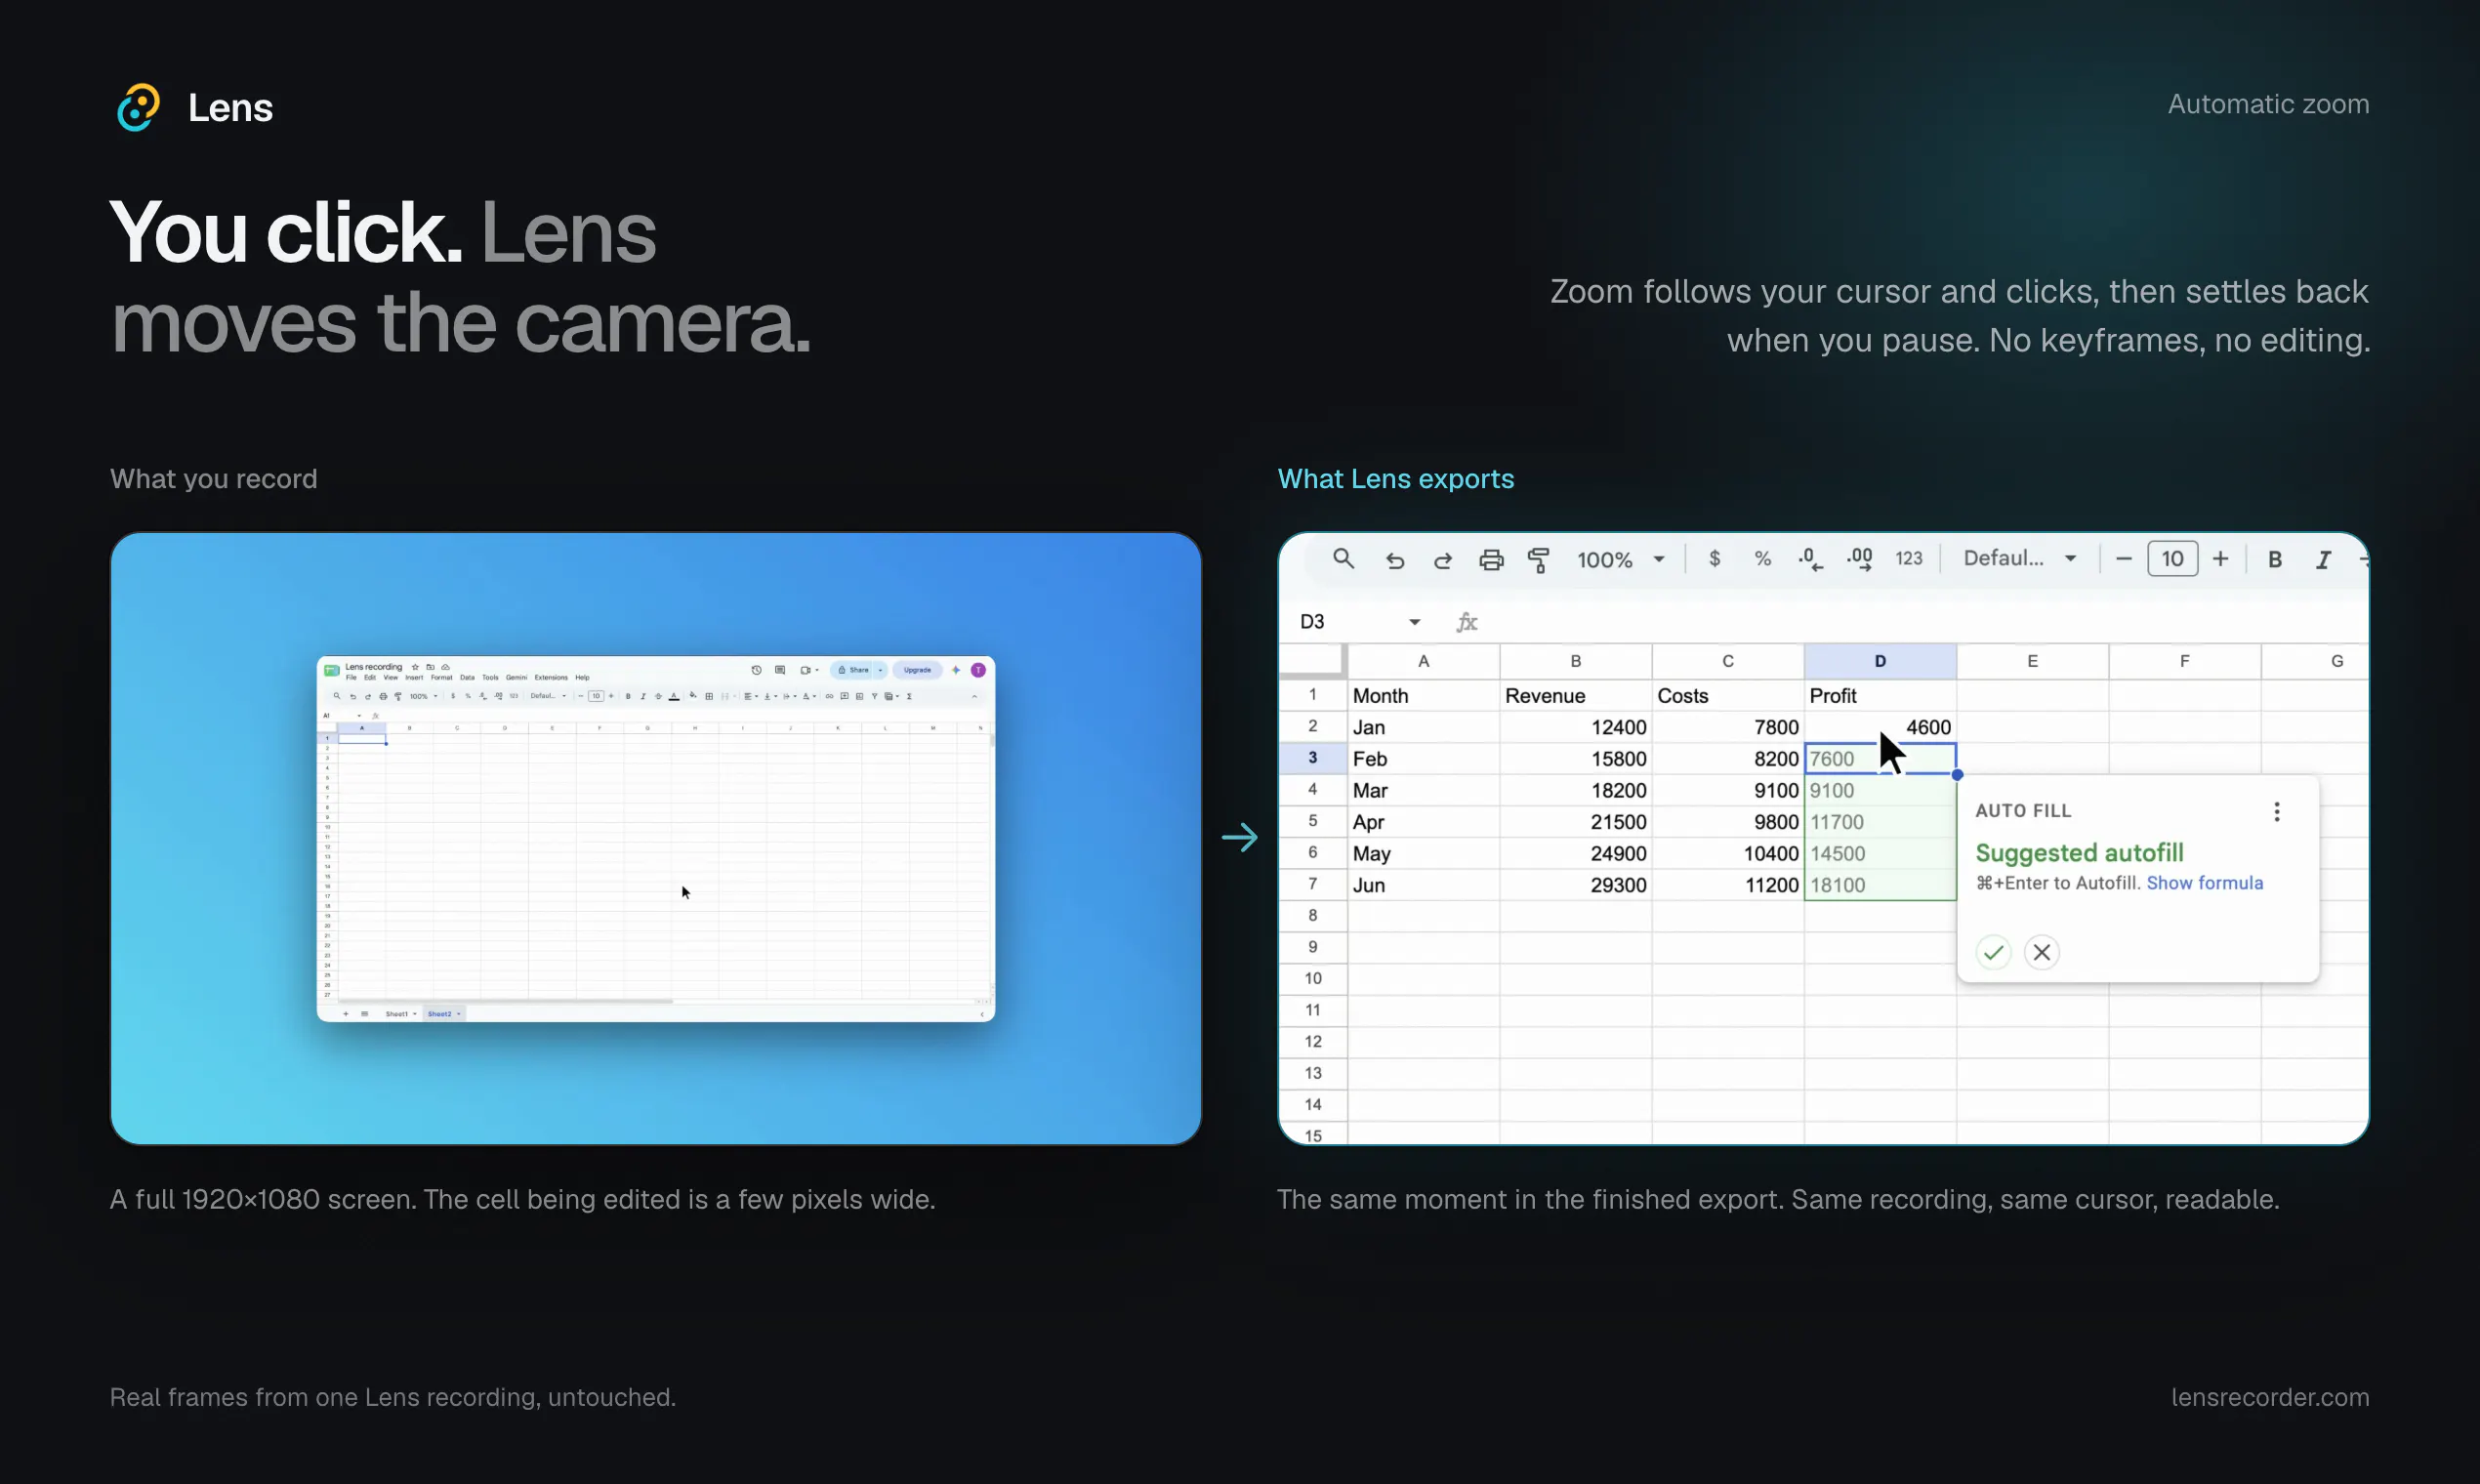The image size is (2480, 1484).
Task: Click the Costs header cell
Action: (x=1727, y=695)
